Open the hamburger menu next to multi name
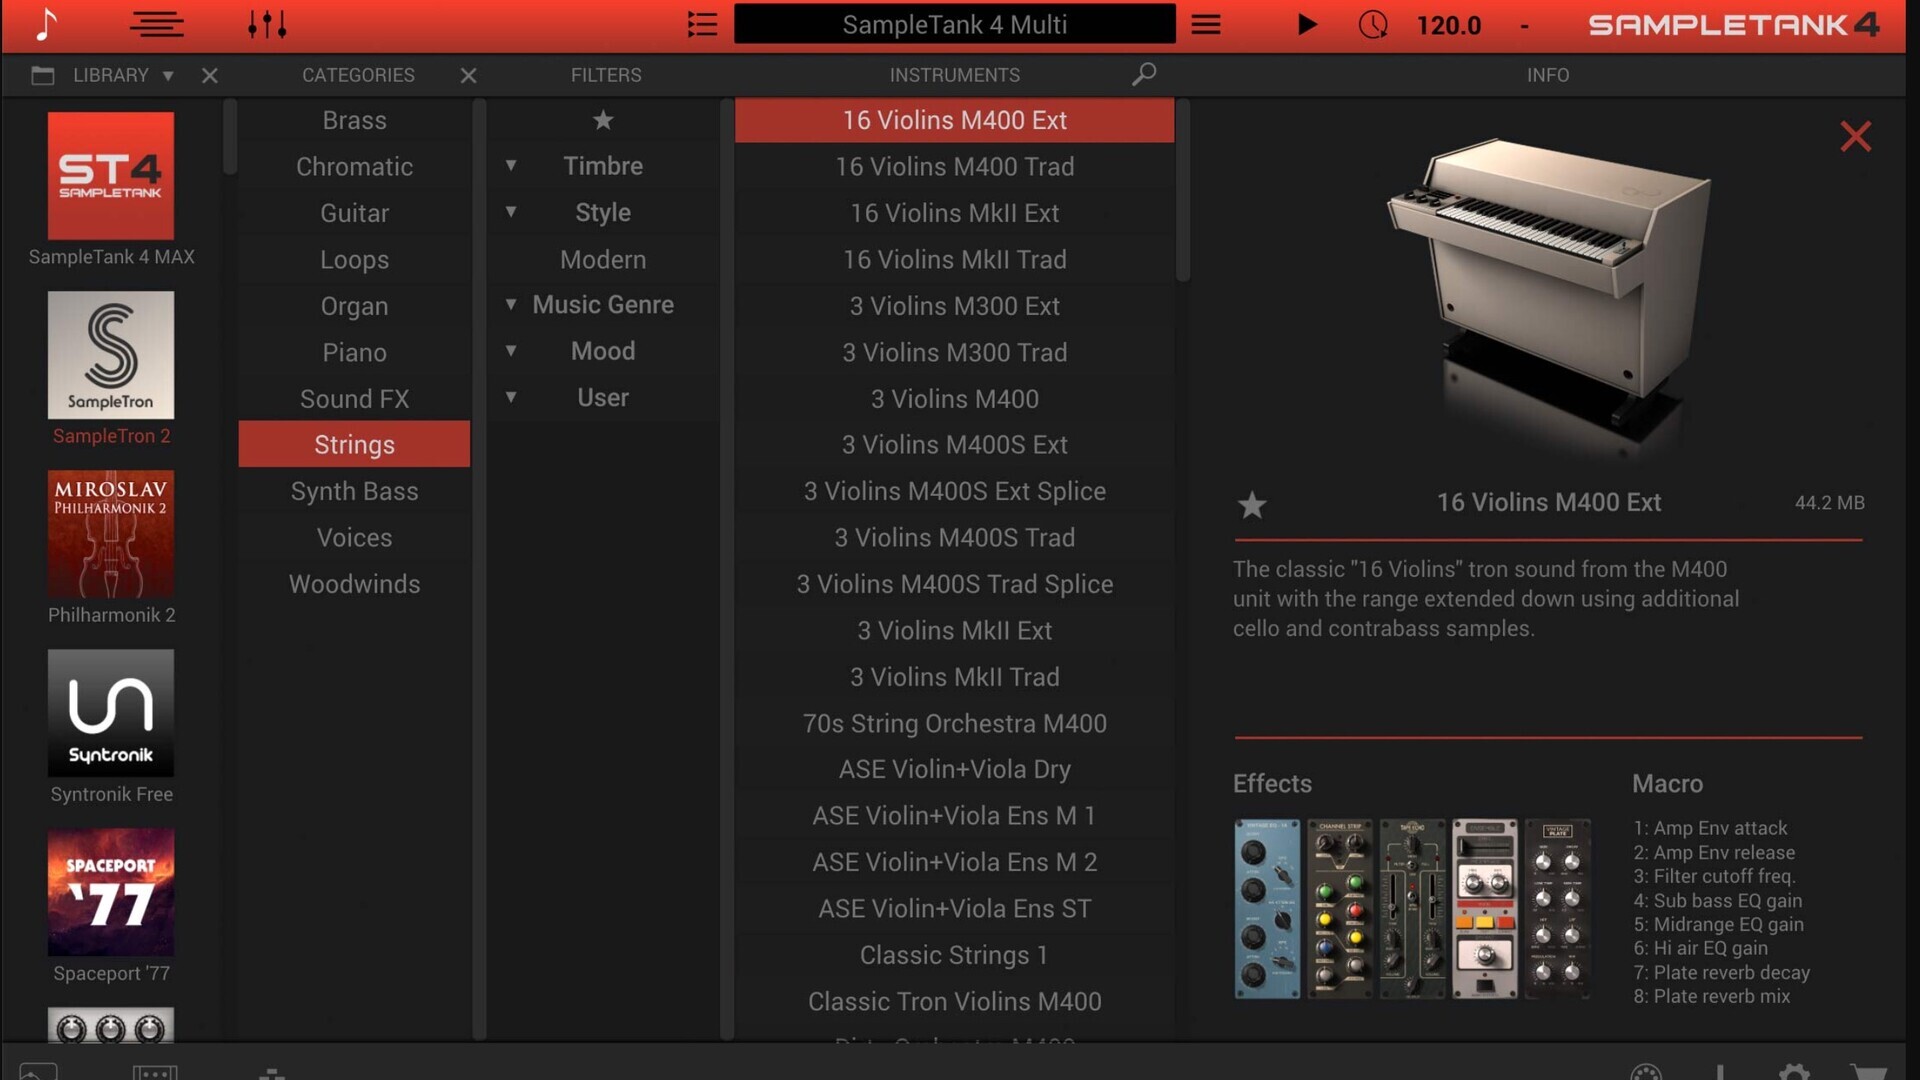Screen dimensions: 1920x1080 (1205, 24)
